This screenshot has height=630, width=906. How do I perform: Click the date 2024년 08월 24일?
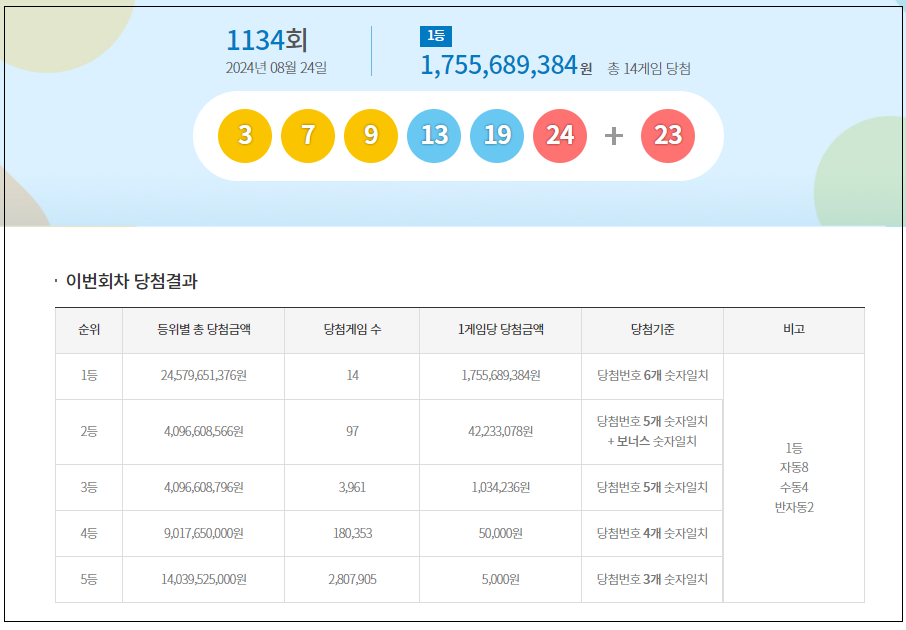[276, 68]
